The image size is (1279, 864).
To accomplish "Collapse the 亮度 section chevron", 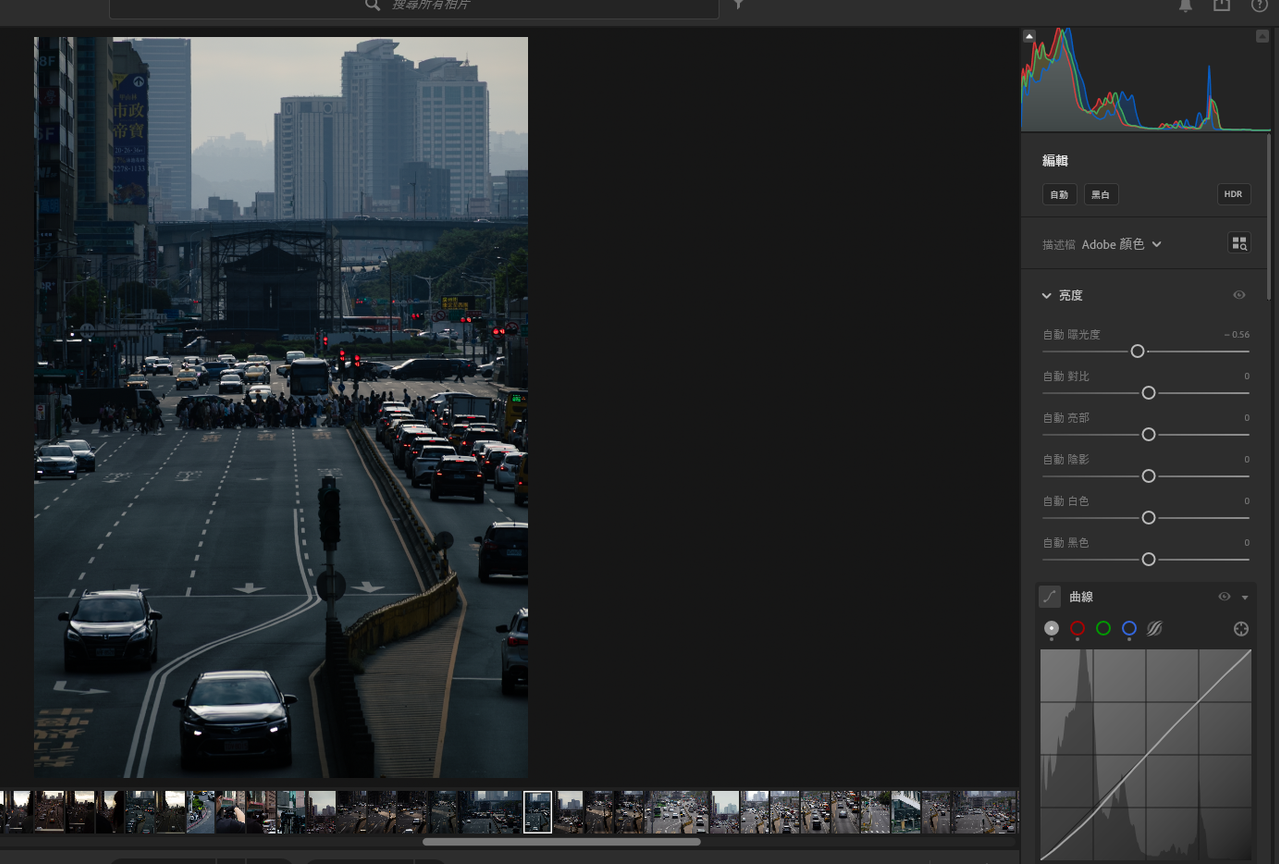I will 1047,296.
